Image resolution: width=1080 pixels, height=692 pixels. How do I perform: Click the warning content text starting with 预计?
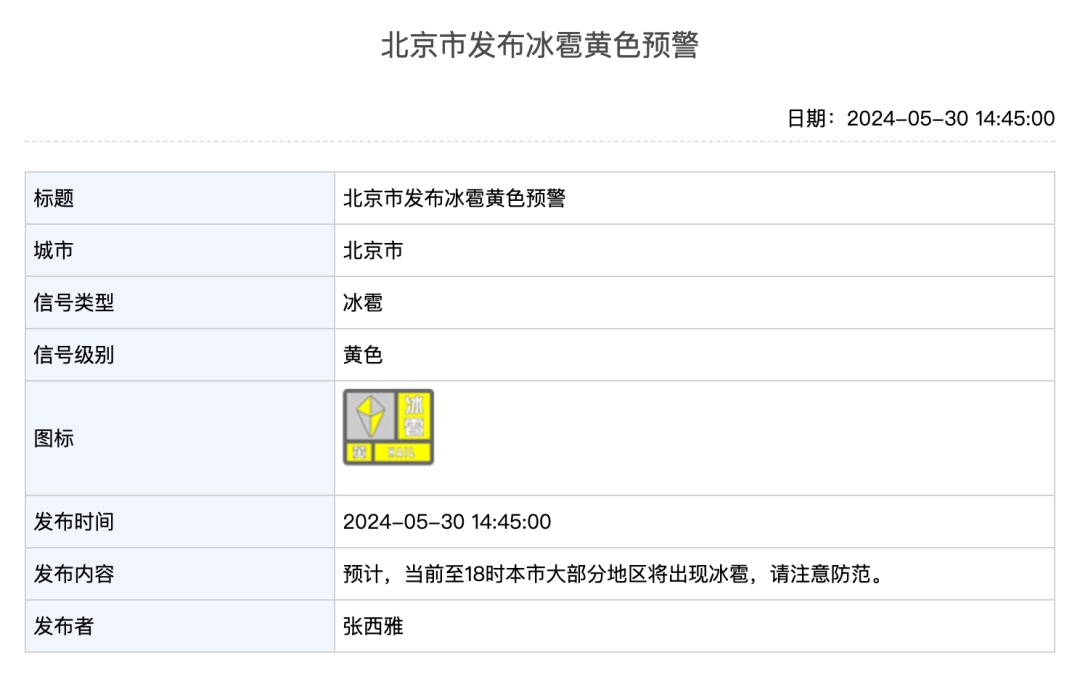click(613, 574)
